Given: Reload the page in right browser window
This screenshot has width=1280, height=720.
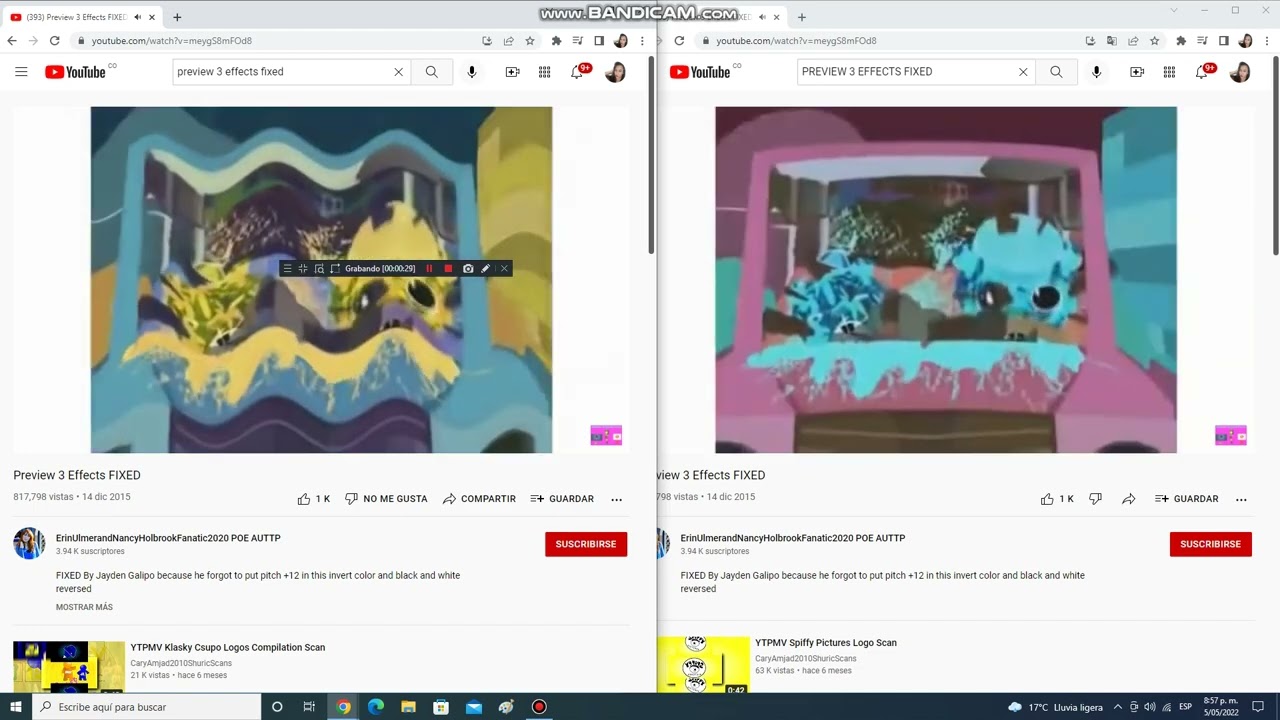Looking at the screenshot, I should pos(679,41).
